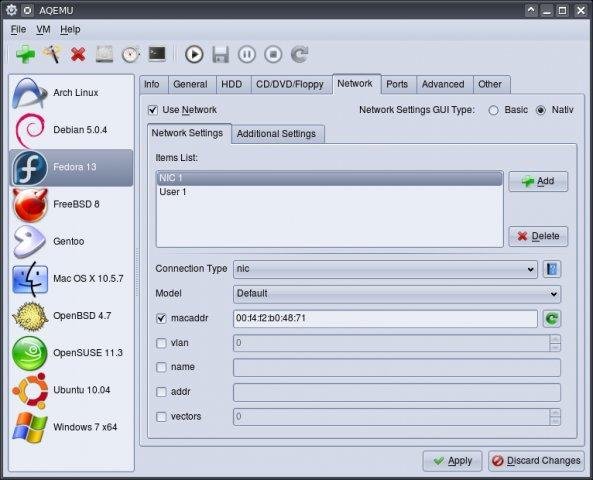The width and height of the screenshot is (593, 480).
Task: Select the Basic GUI type radio button
Action: [x=494, y=110]
